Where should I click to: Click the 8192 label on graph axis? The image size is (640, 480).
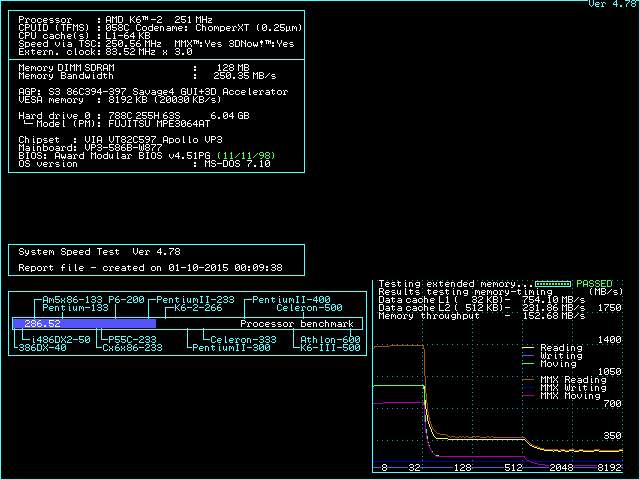click(x=609, y=467)
